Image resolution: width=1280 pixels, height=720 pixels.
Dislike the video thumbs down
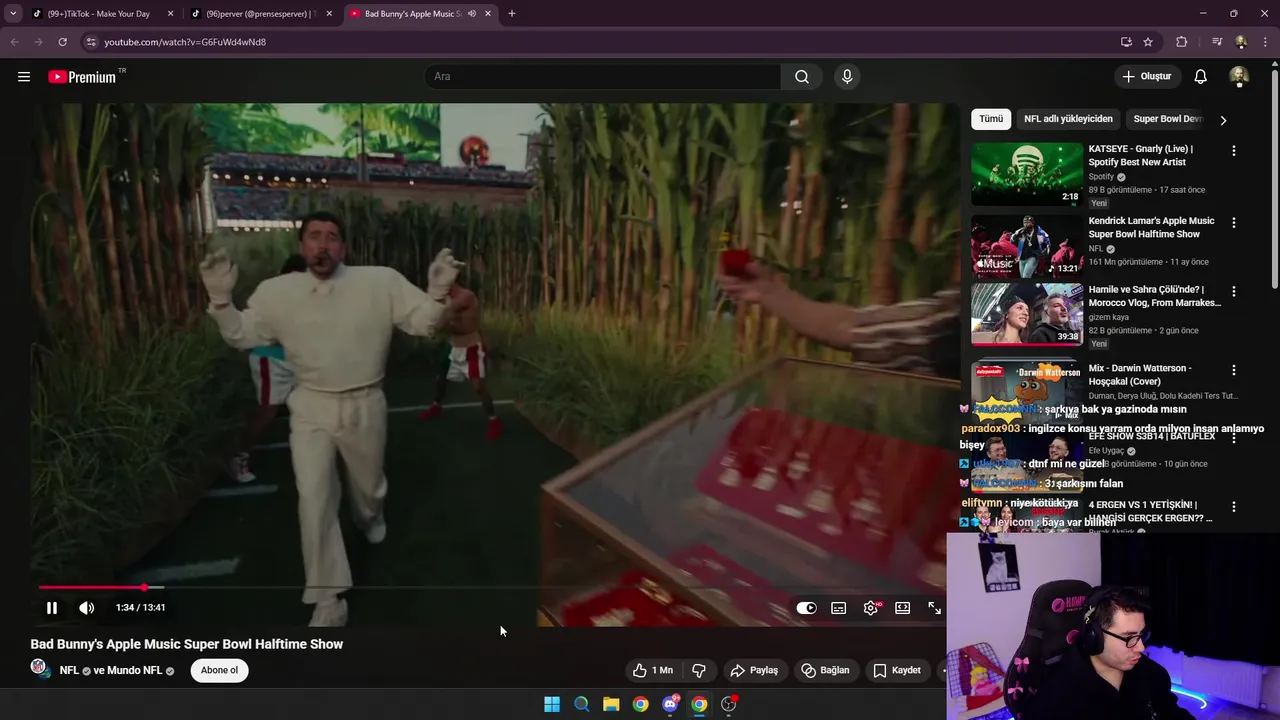coord(699,670)
